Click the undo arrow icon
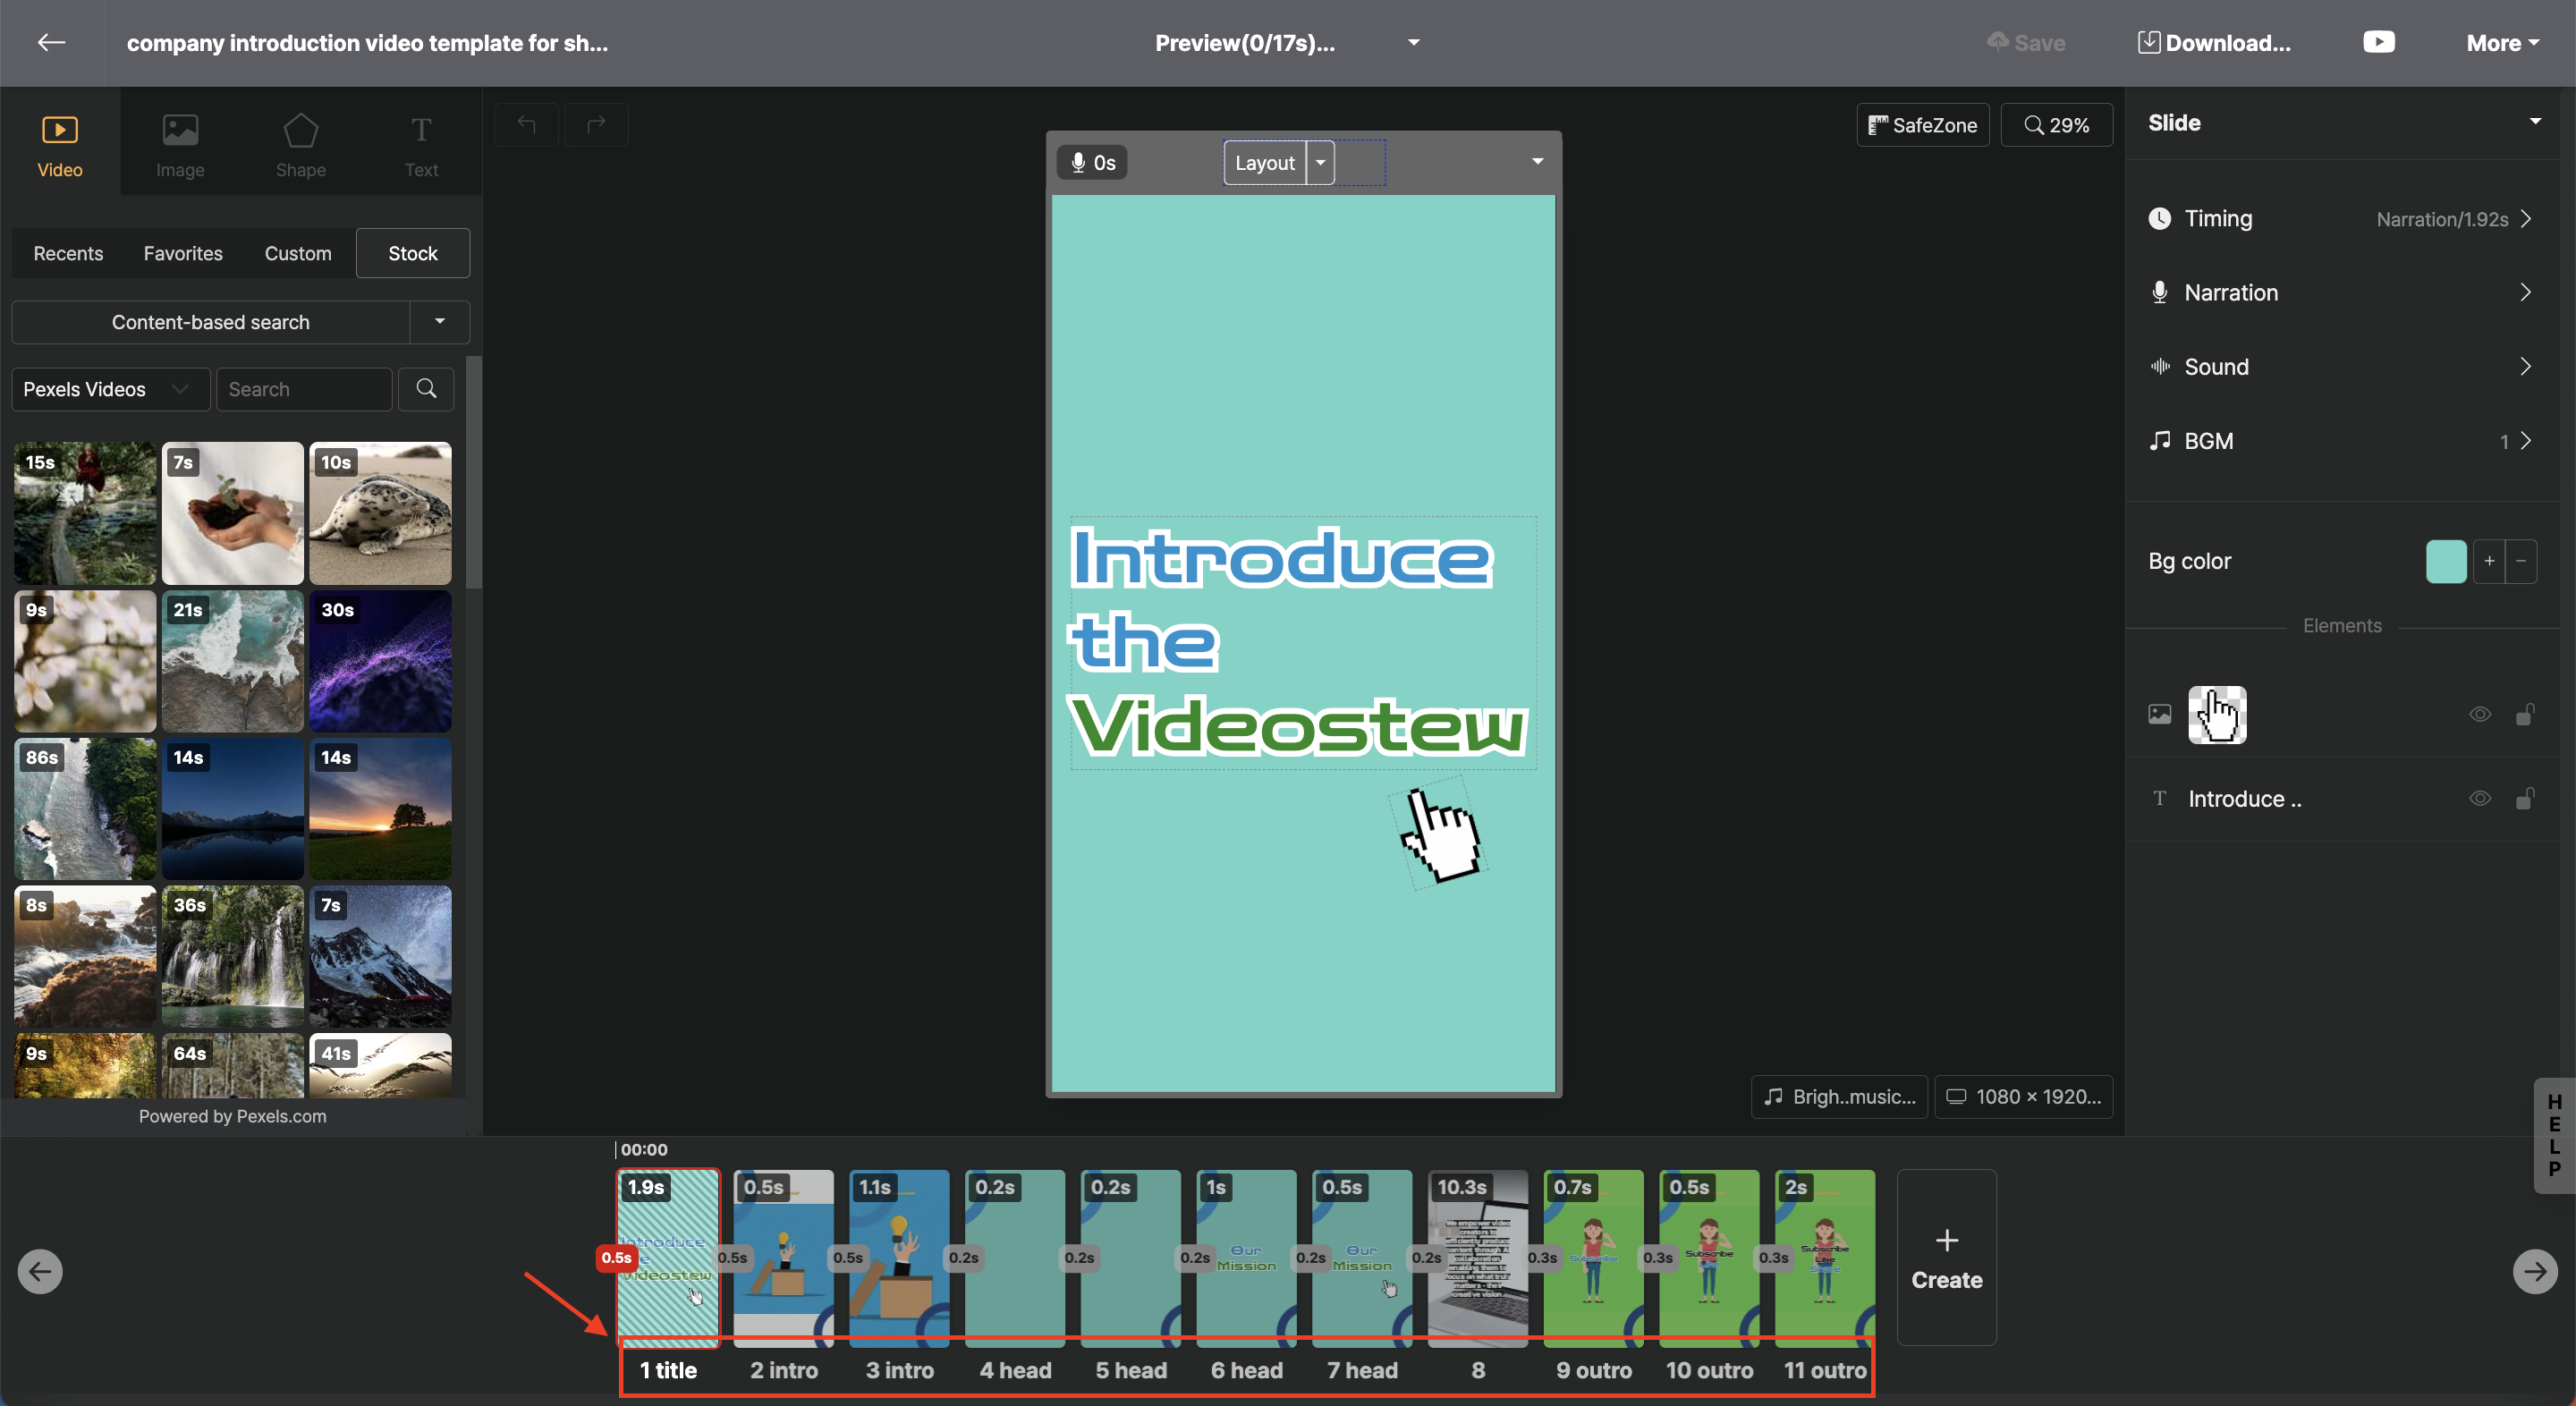The height and width of the screenshot is (1406, 2576). pos(527,124)
